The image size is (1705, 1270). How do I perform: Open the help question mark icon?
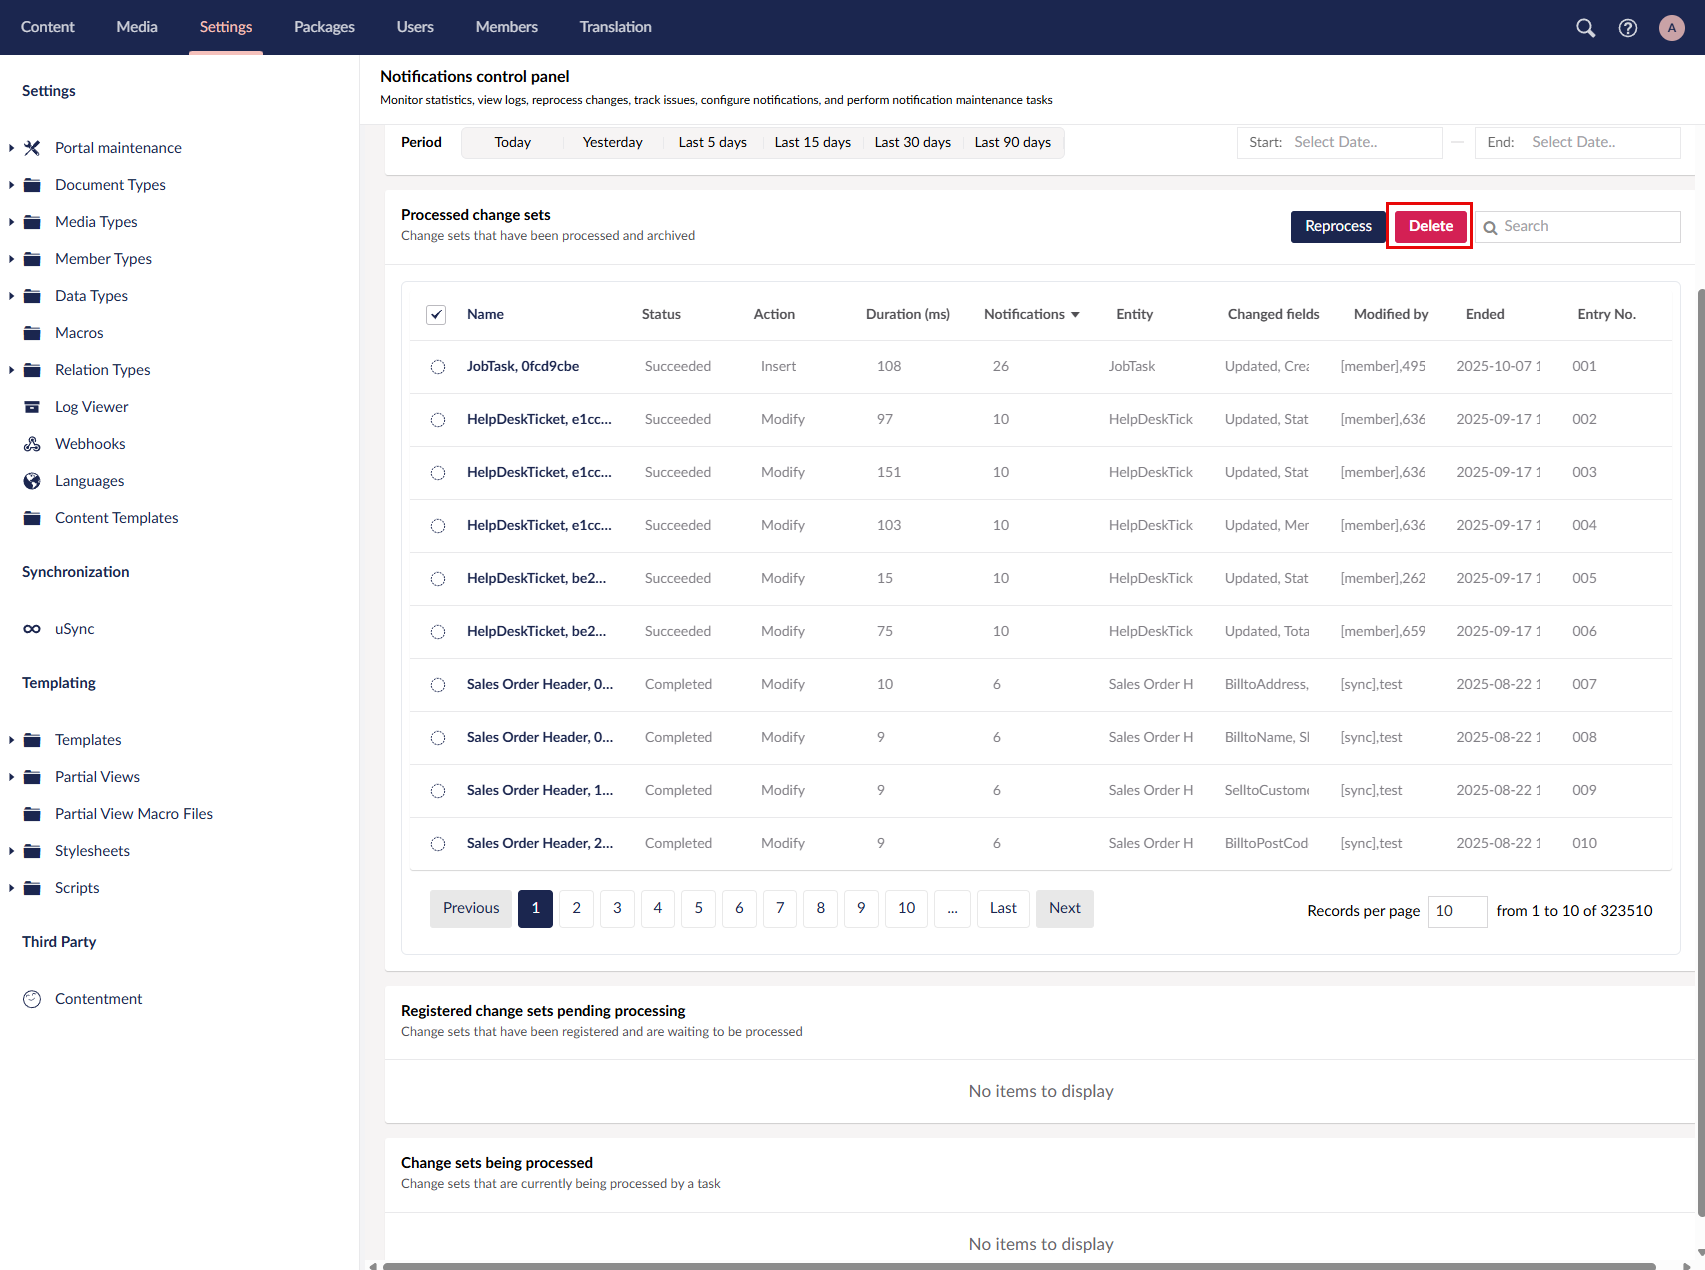point(1628,28)
